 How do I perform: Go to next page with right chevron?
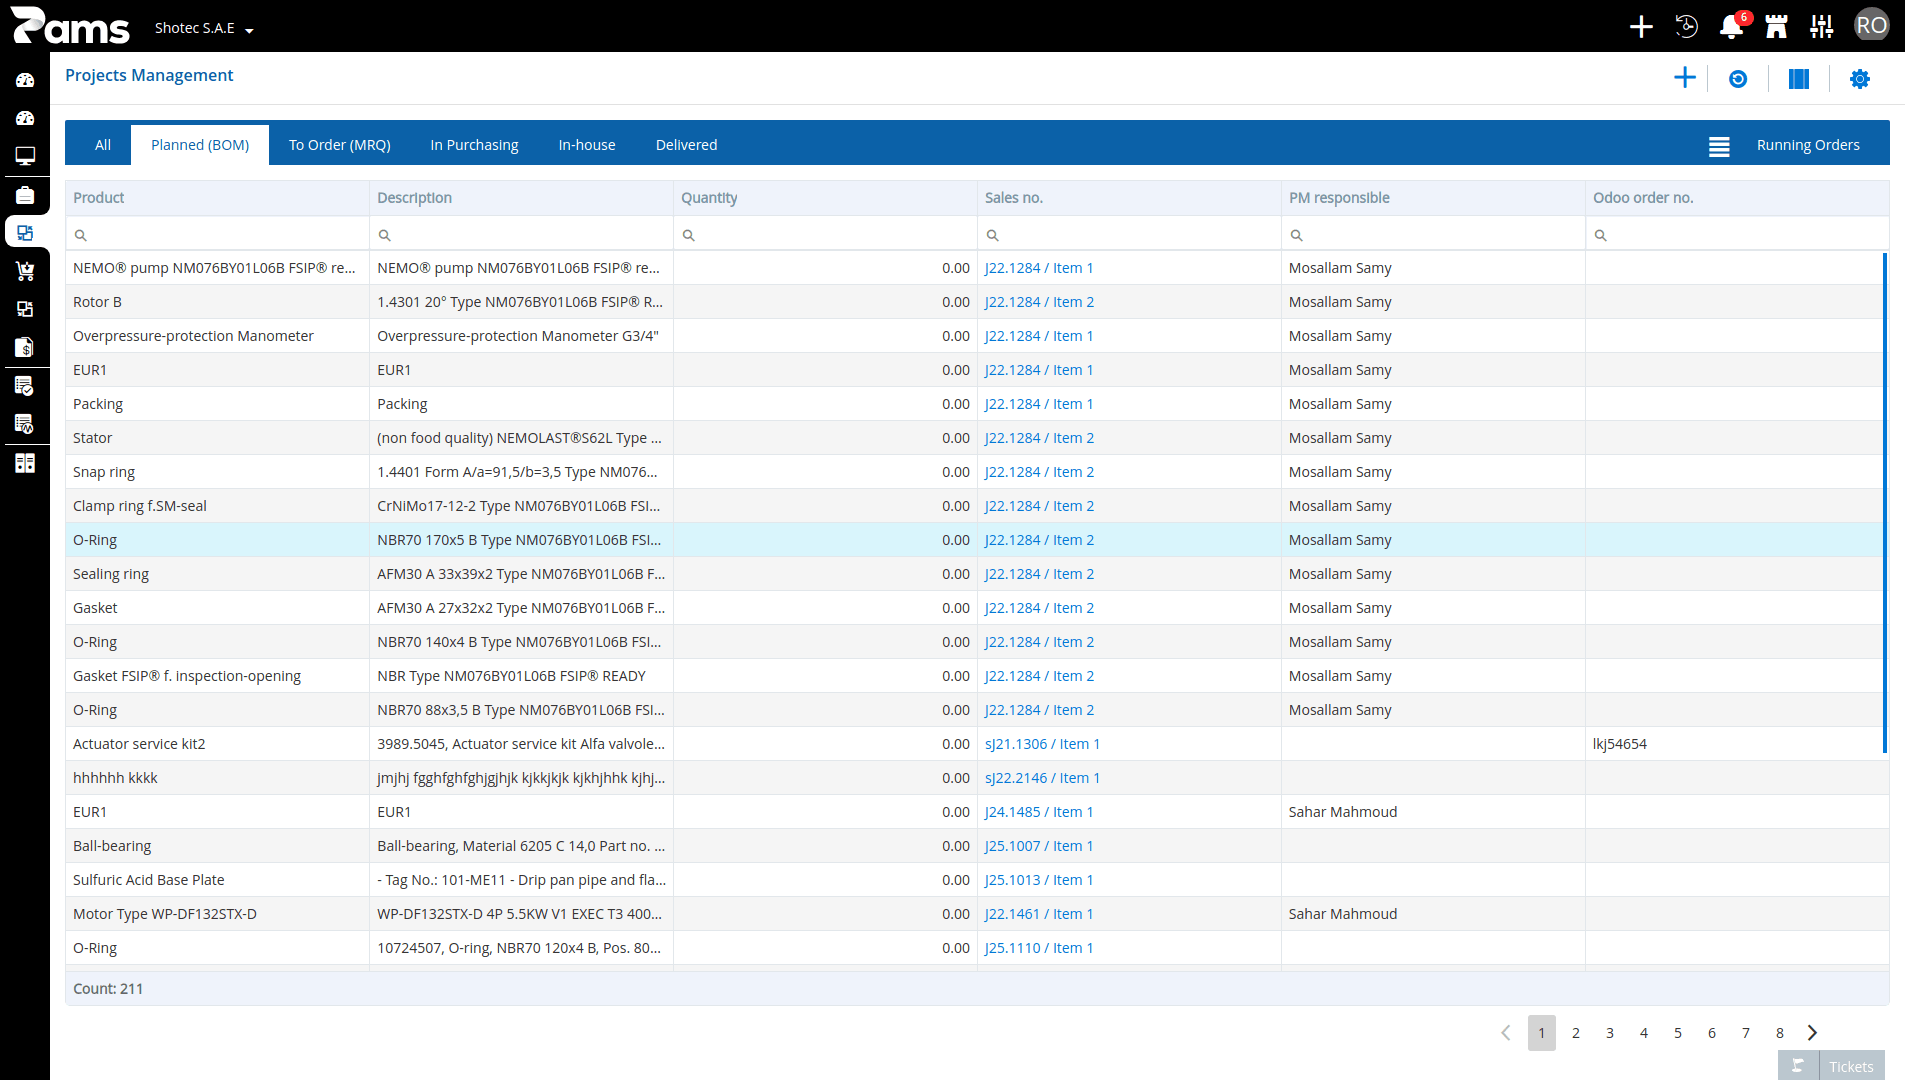(1812, 1033)
